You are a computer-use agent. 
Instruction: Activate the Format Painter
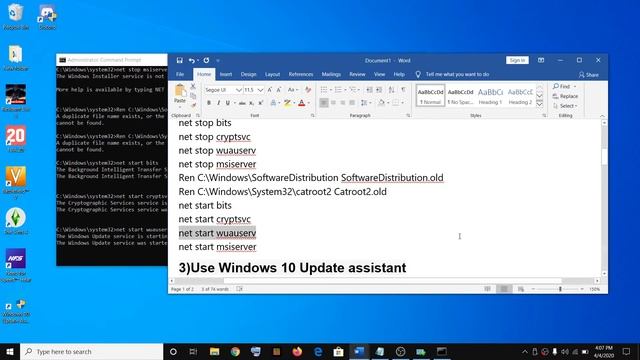[193, 105]
